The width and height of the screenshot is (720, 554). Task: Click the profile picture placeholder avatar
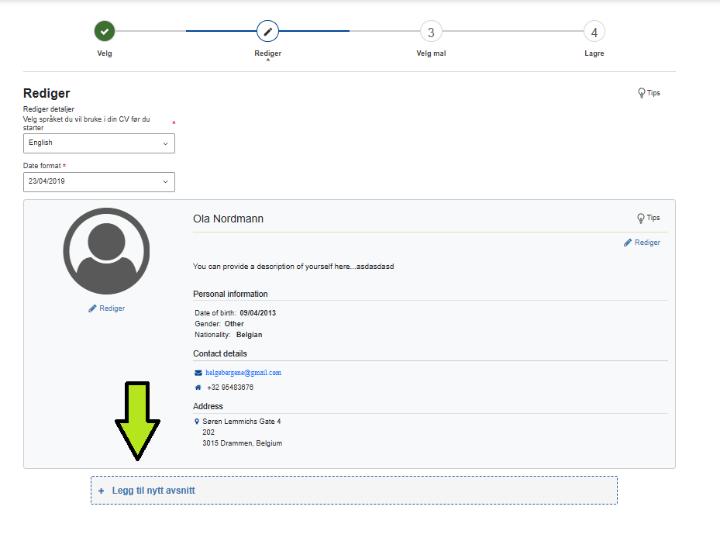(107, 251)
